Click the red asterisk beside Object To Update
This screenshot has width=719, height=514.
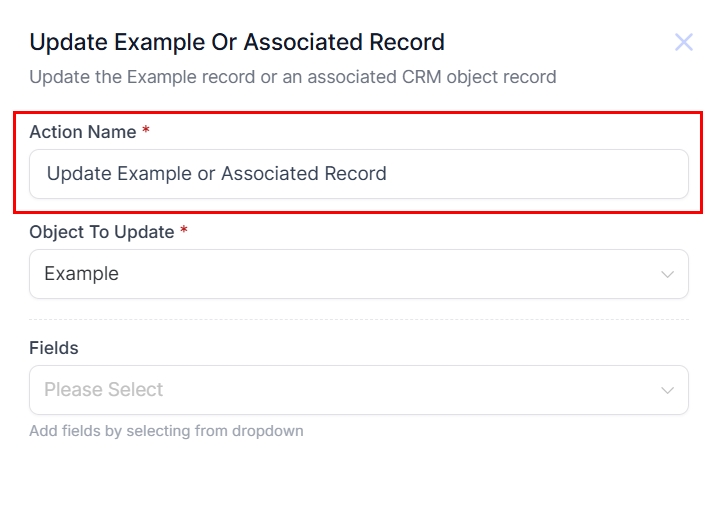click(x=184, y=232)
